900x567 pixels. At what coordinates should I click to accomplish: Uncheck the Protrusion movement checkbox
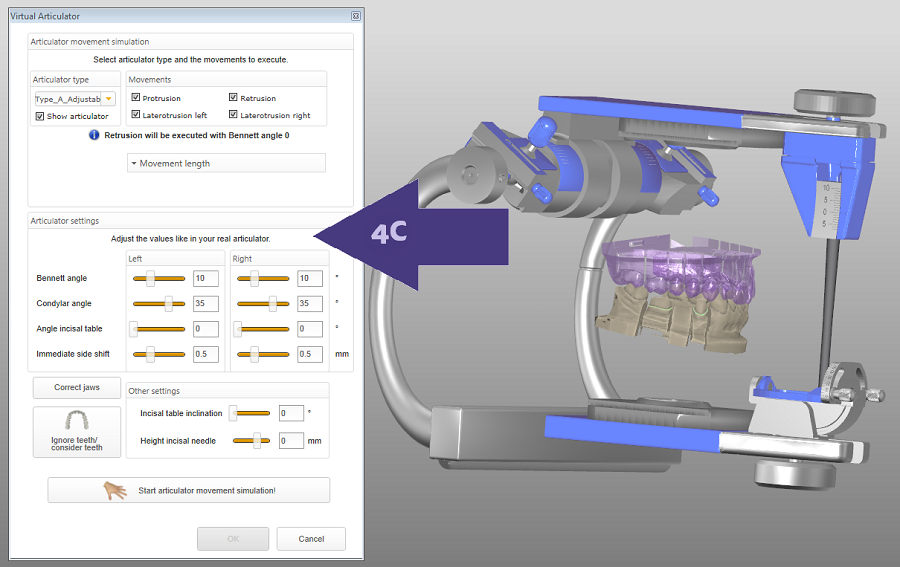point(136,98)
